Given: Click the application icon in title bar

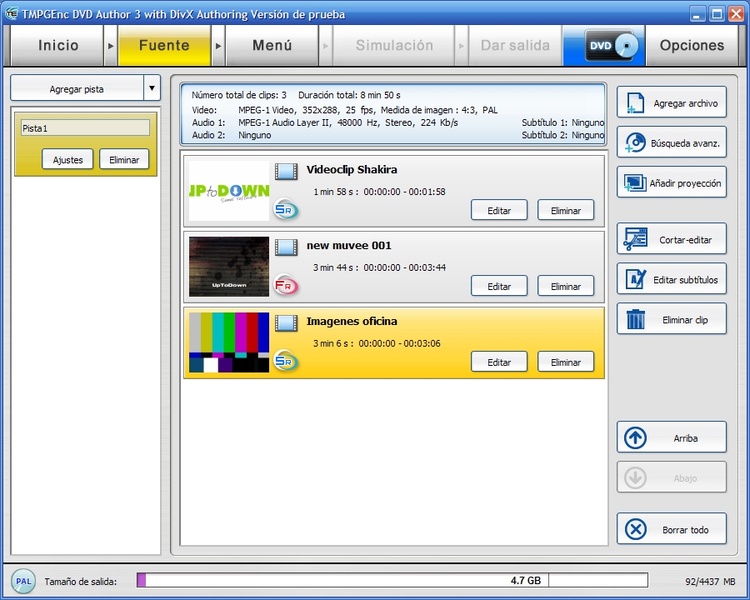Looking at the screenshot, I should 11,13.
